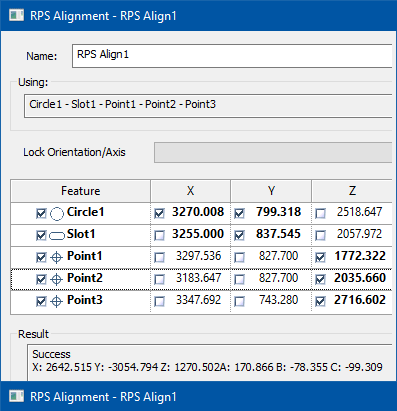The height and width of the screenshot is (411, 397).
Task: Edit the Name field RPS Align1
Action: 232,56
